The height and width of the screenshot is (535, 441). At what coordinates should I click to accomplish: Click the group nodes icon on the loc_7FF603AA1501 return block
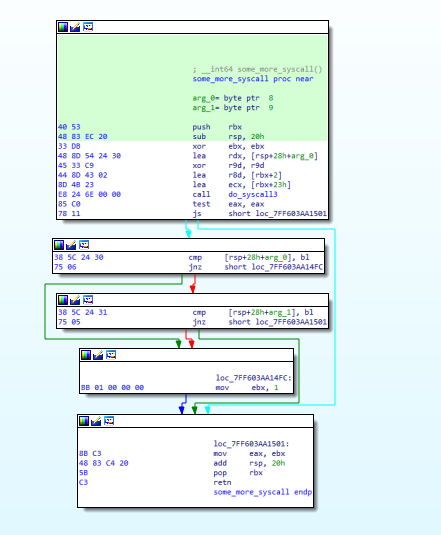point(109,421)
